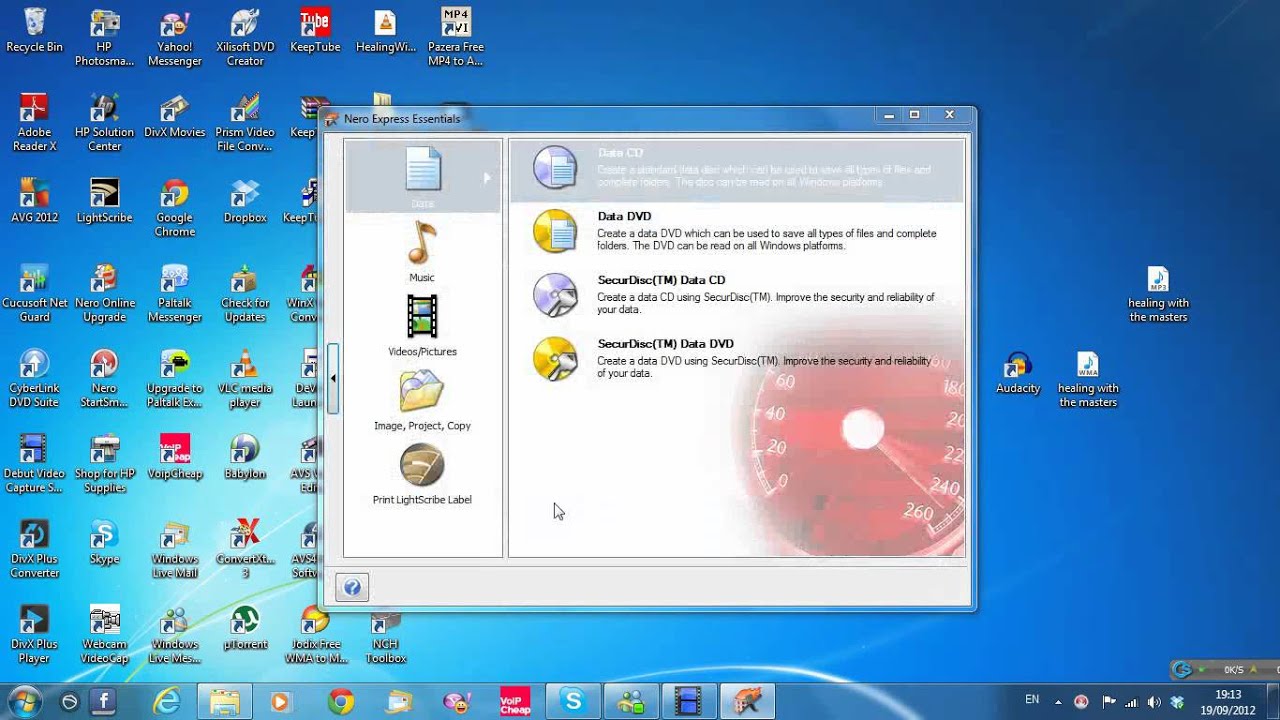1280x720 pixels.
Task: Expand Data category submenu arrow
Action: [x=487, y=178]
